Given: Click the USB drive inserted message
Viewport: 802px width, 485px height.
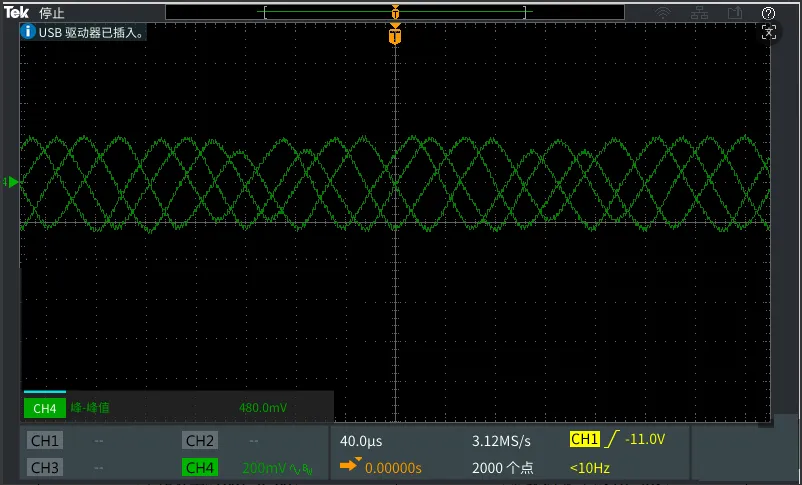Looking at the screenshot, I should tap(91, 32).
